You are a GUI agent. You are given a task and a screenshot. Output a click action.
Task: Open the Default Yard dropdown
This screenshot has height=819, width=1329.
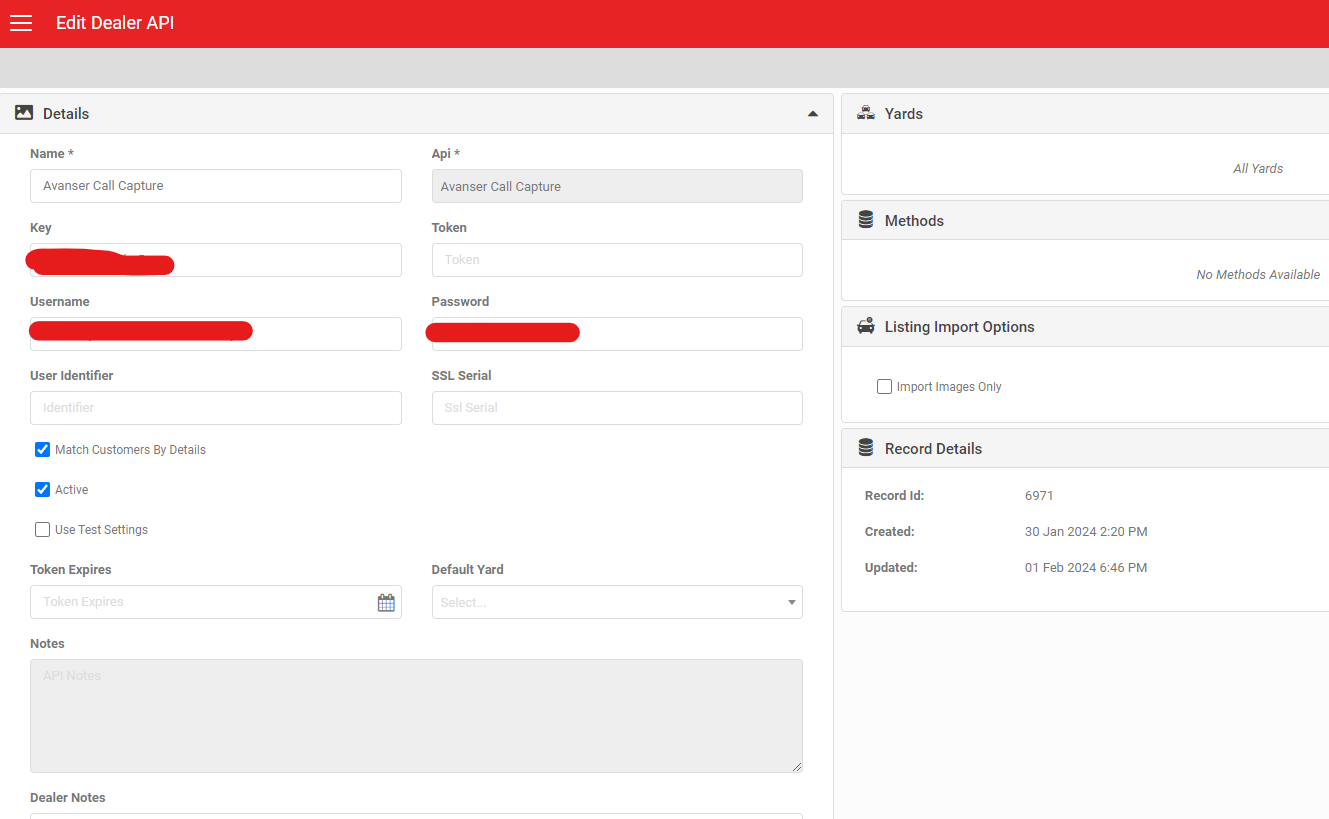tap(617, 602)
